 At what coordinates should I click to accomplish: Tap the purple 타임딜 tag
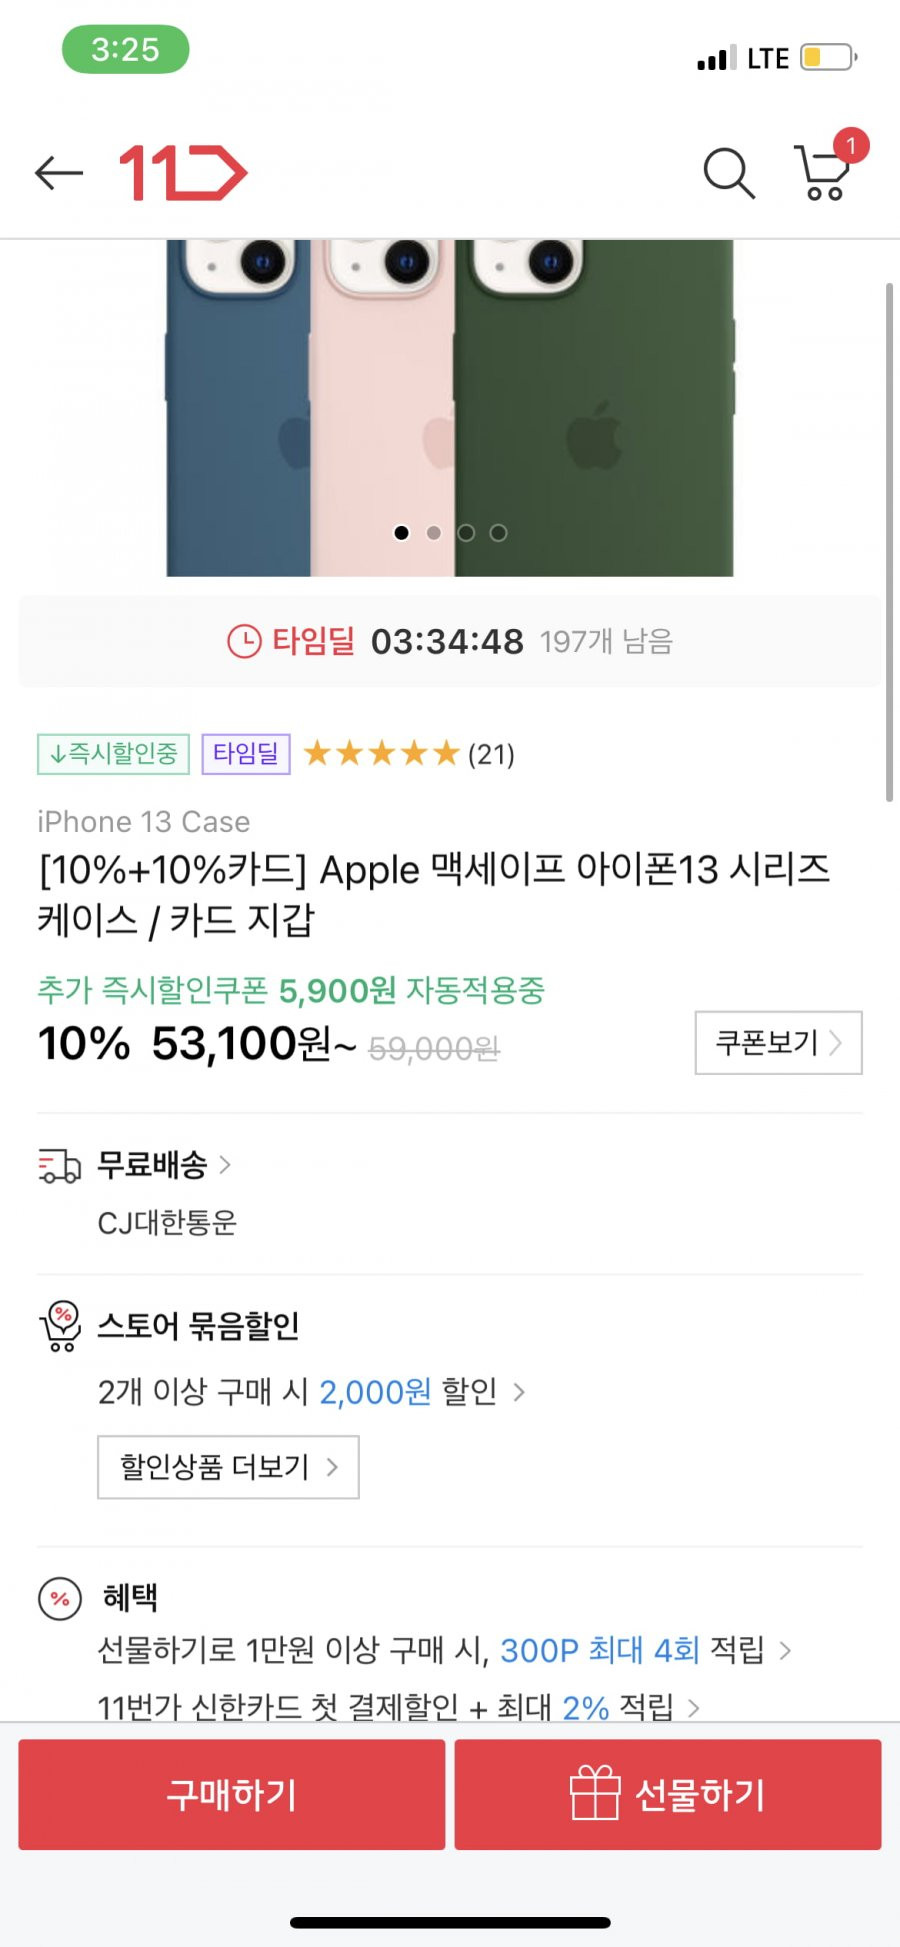click(246, 754)
